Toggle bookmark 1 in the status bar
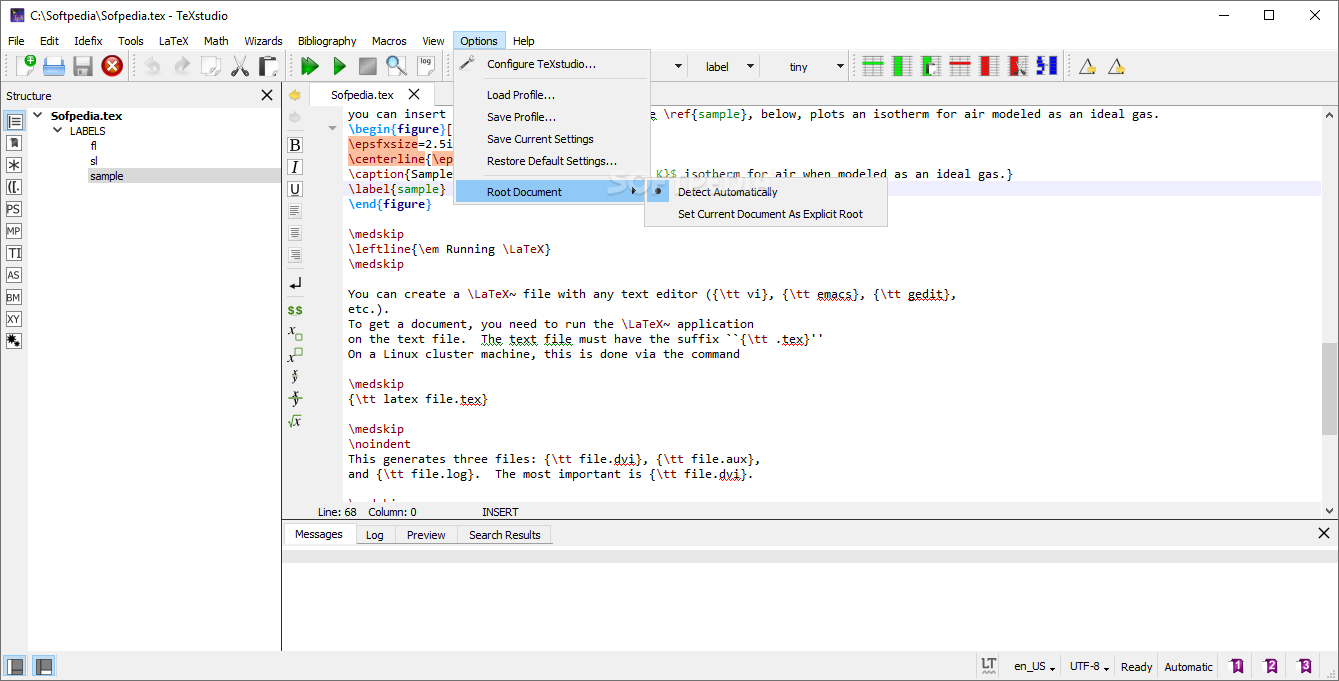The image size is (1339, 681). 1237,666
